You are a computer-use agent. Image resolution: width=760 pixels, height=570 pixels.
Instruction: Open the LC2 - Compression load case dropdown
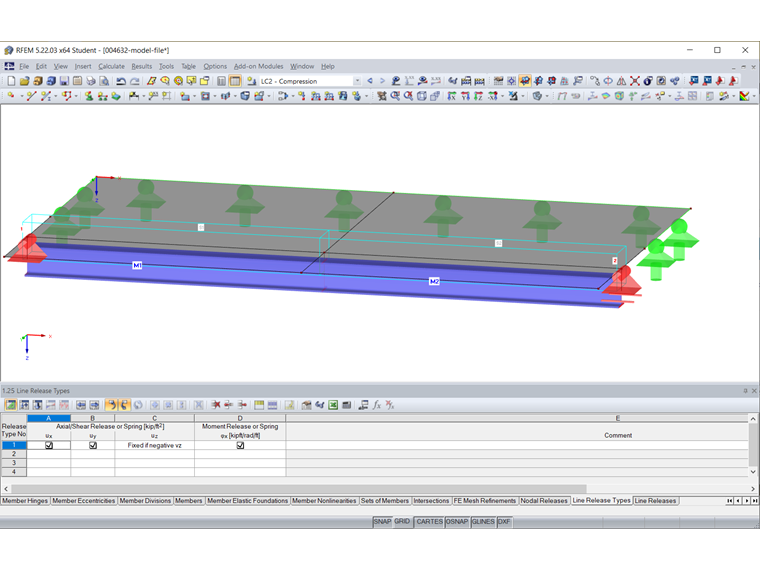point(357,81)
